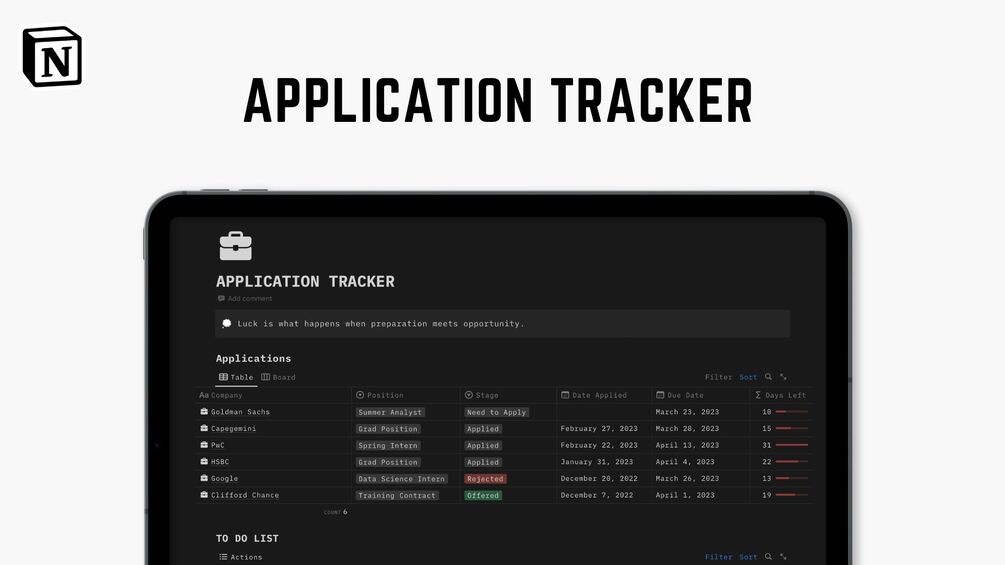
Task: Open Sort for To Do List
Action: pyautogui.click(x=748, y=557)
